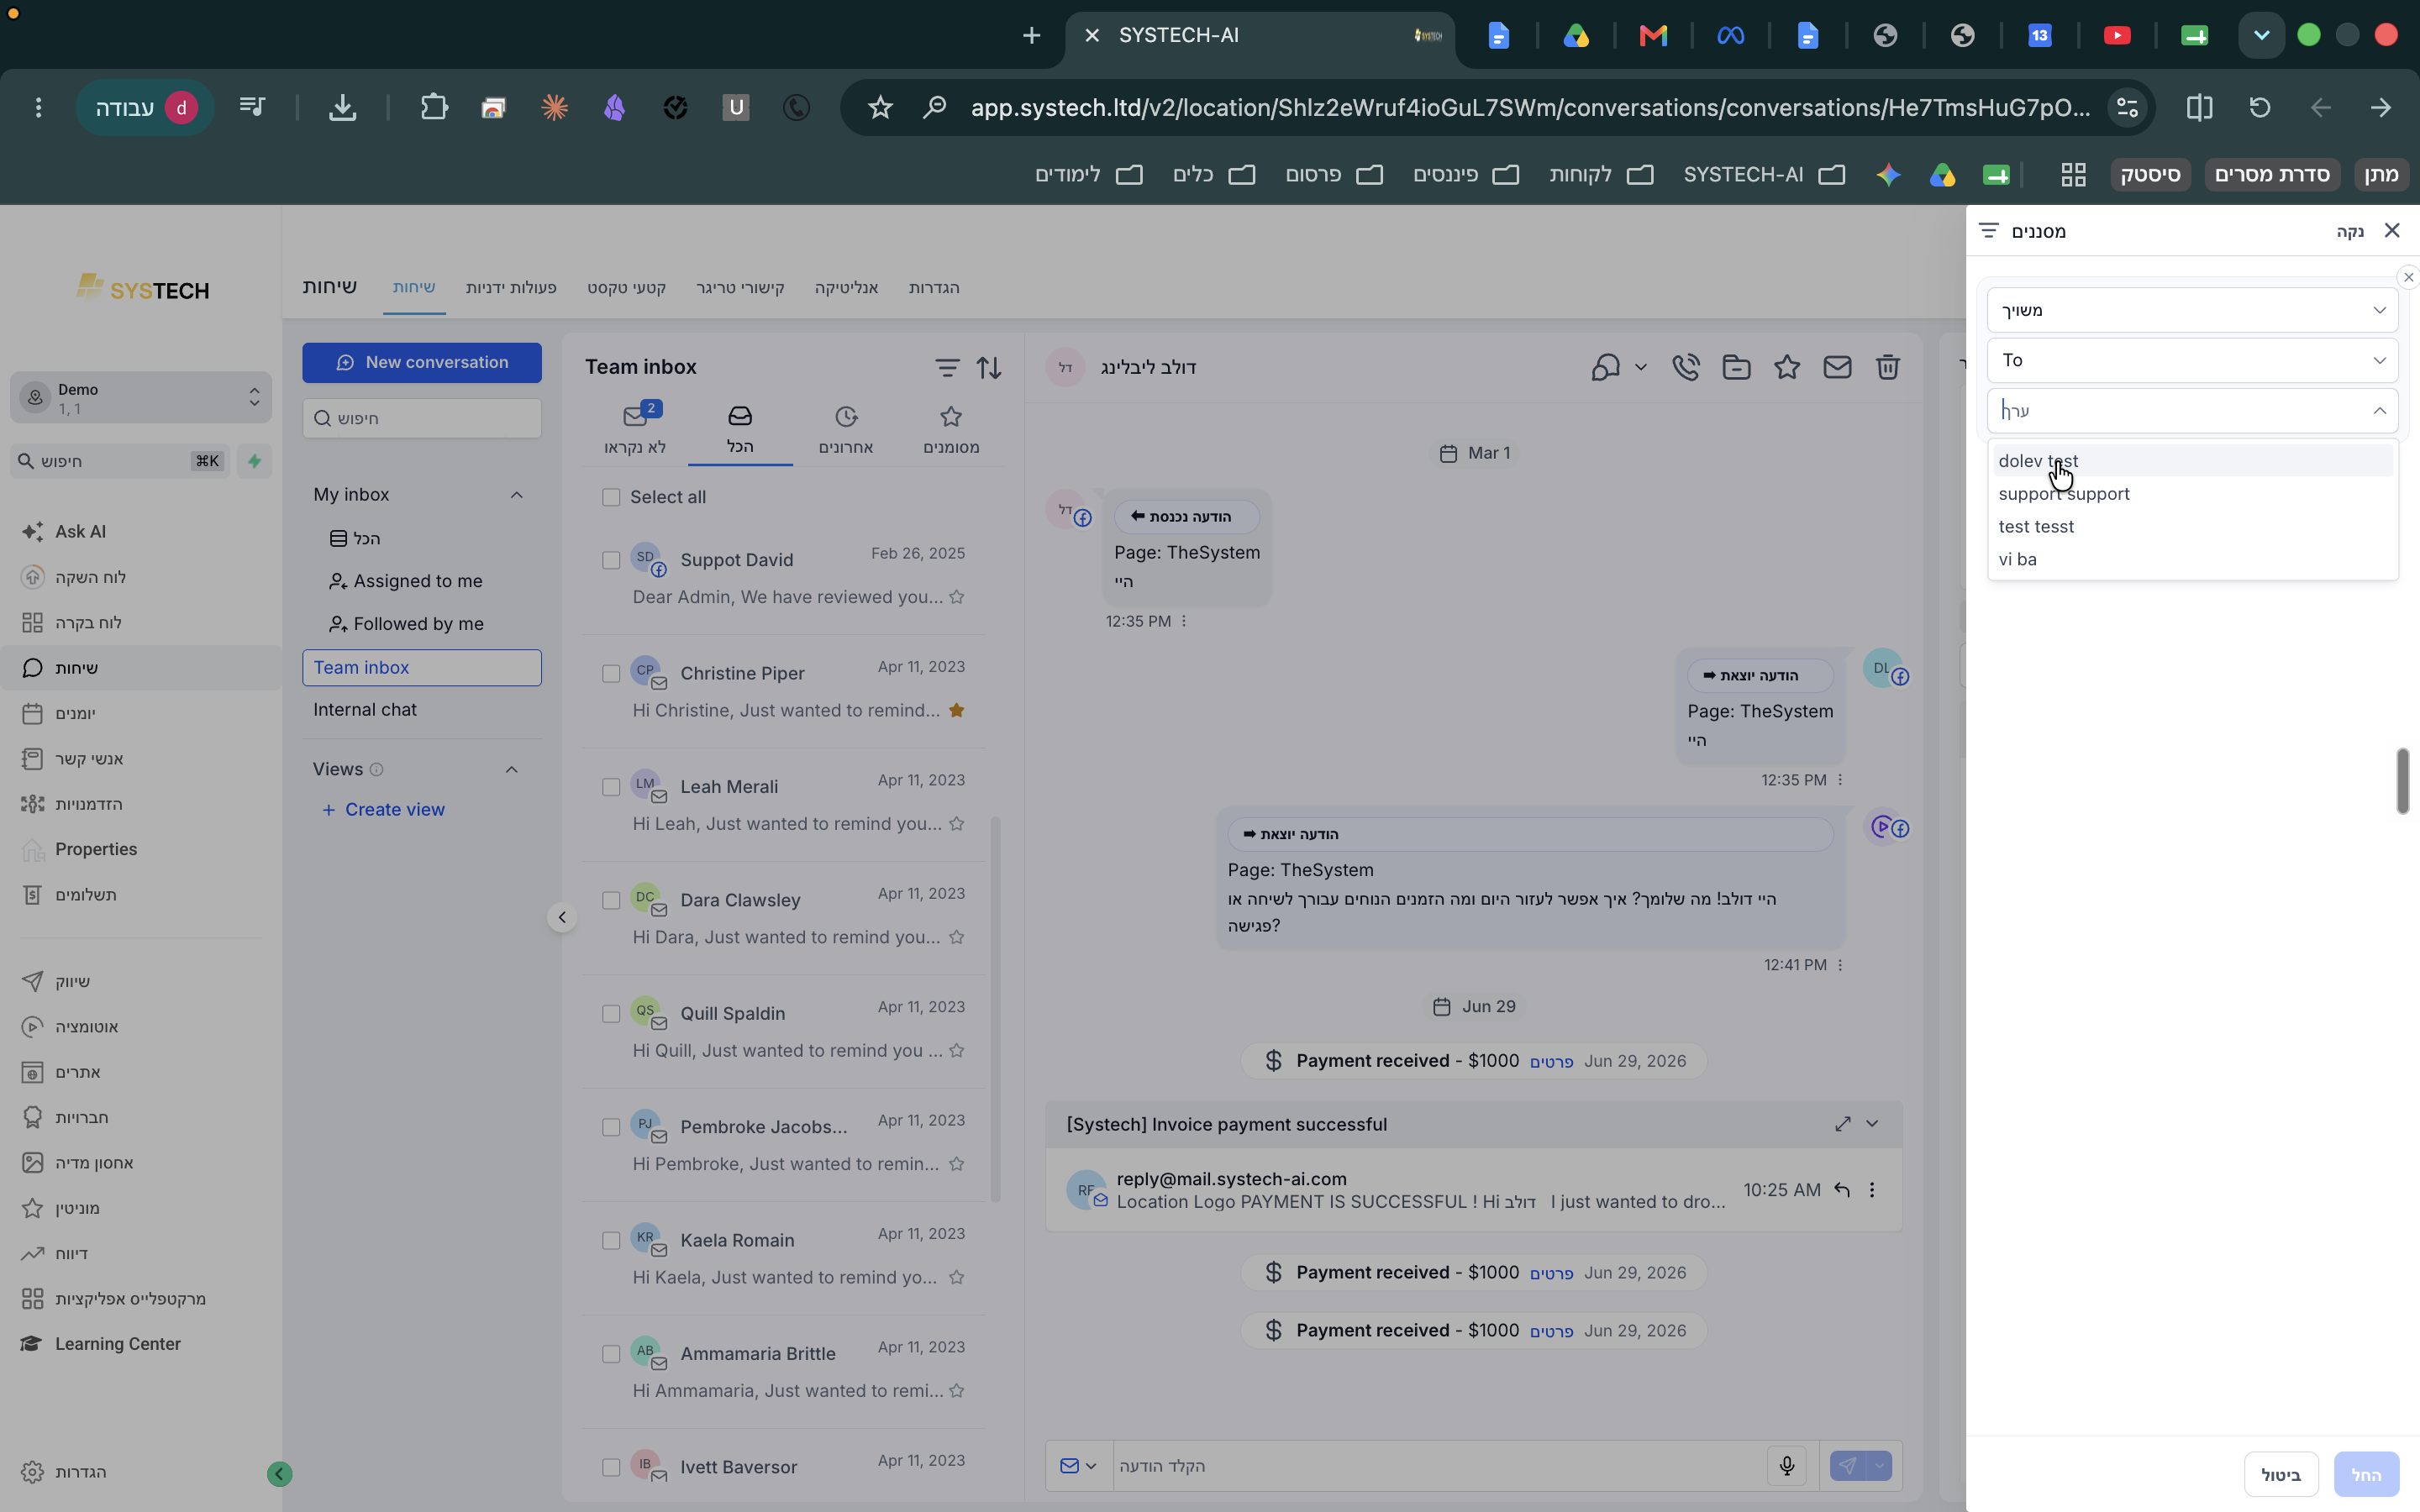The height and width of the screenshot is (1512, 2420).
Task: Unstar the Christine Piper conversation
Action: point(956,711)
